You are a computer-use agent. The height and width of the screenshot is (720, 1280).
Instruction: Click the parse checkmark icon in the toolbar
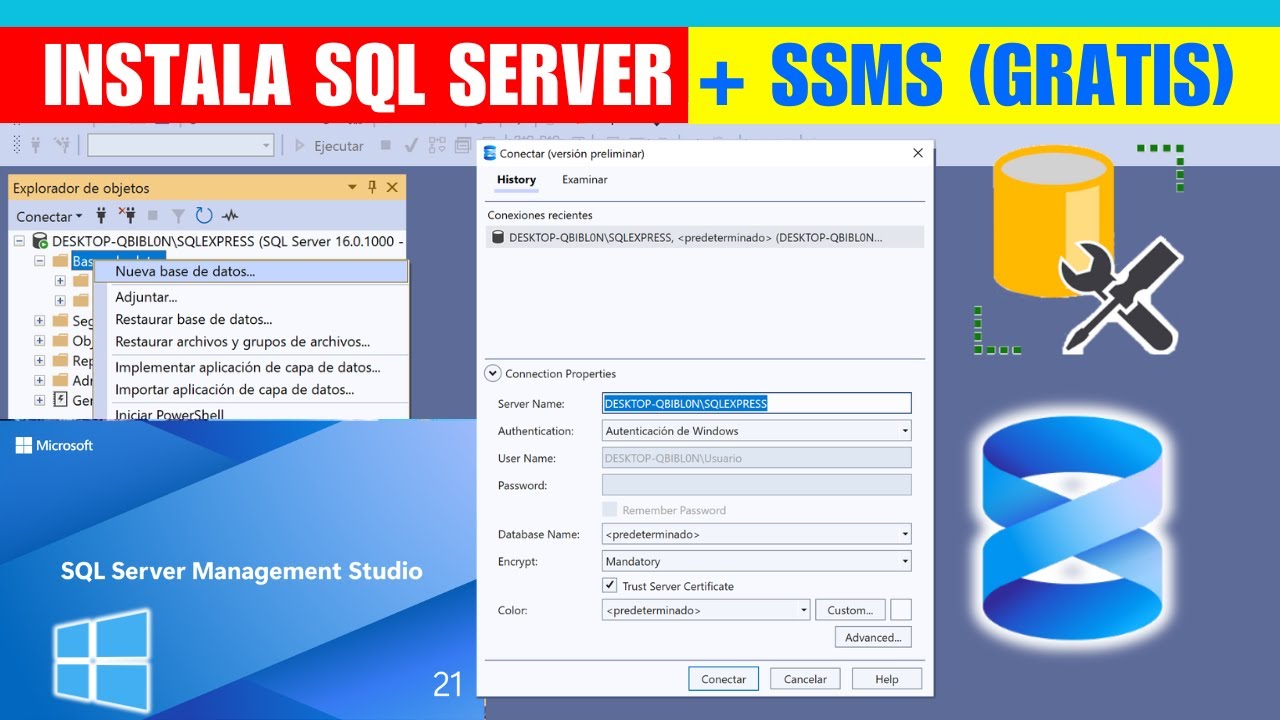click(410, 146)
